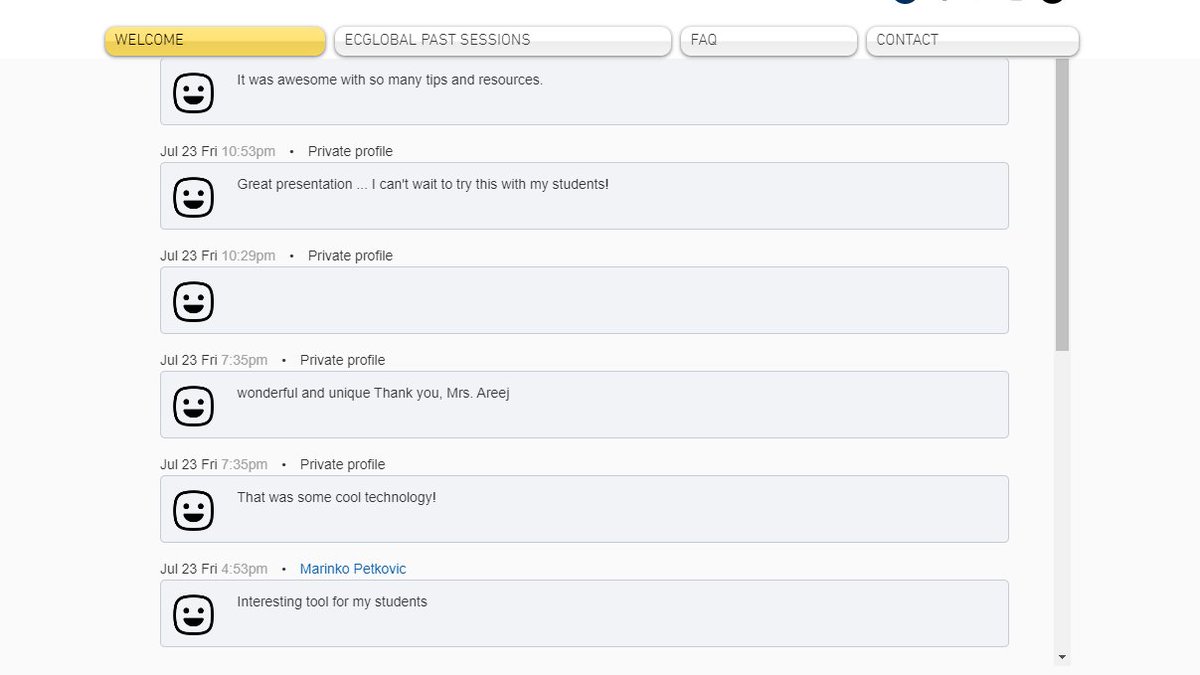Screen dimensions: 1200x675
Task: Click the "Jul 23 Fri 4:53pm" timestamp
Action: tap(214, 569)
